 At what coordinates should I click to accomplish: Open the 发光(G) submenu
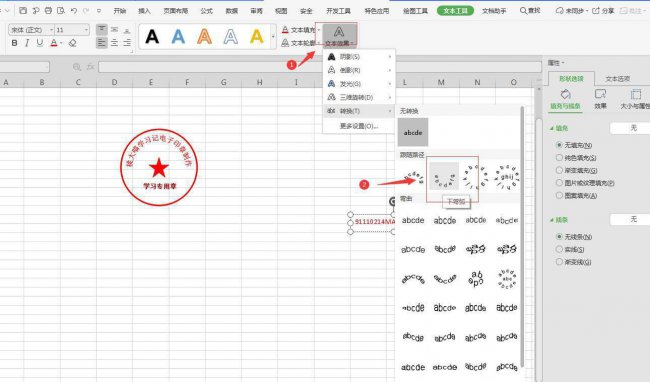(359, 84)
